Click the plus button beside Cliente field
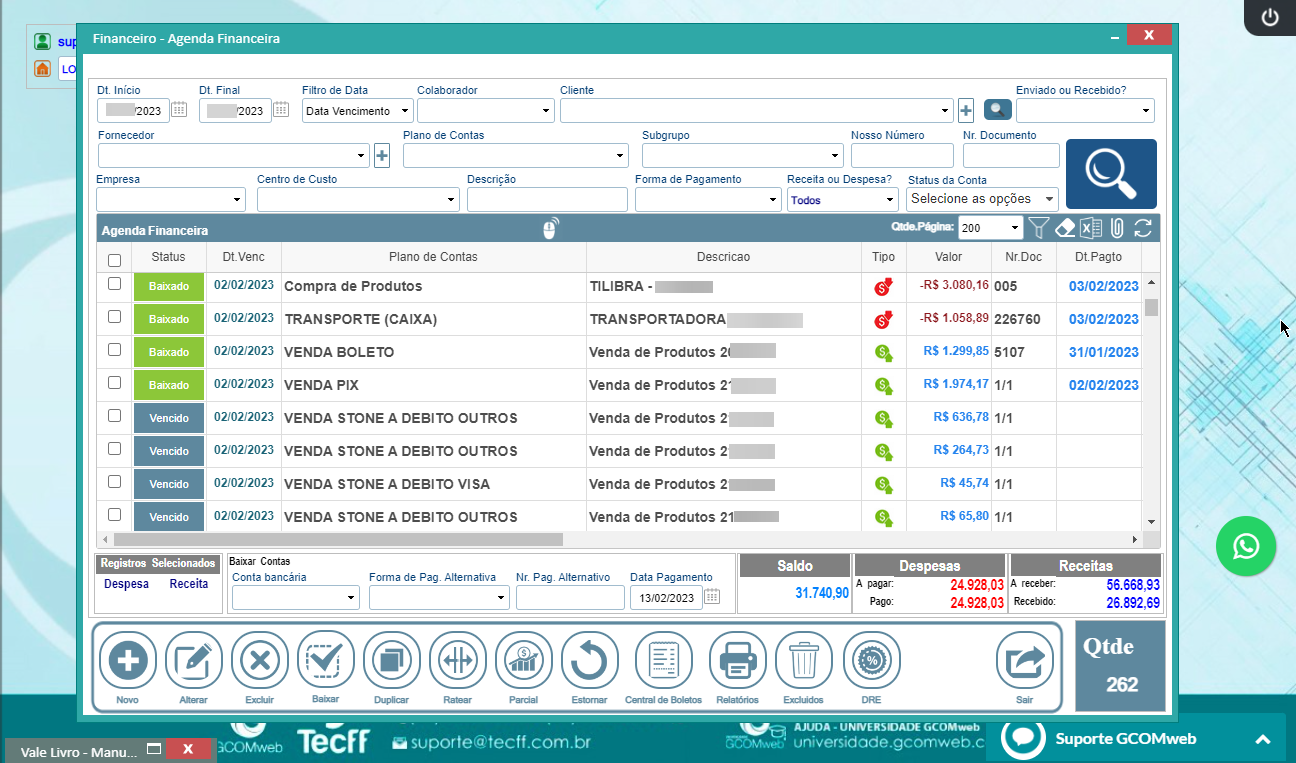Viewport: 1296px width, 763px height. click(966, 110)
